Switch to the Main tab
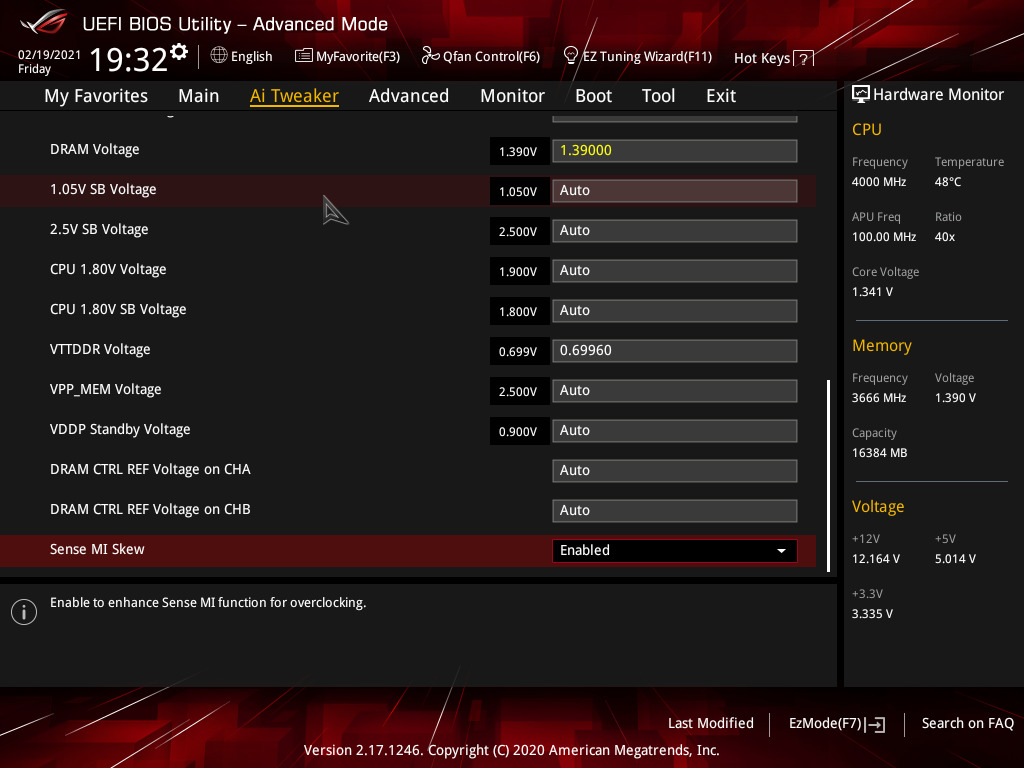Viewport: 1024px width, 768px height. click(x=199, y=96)
